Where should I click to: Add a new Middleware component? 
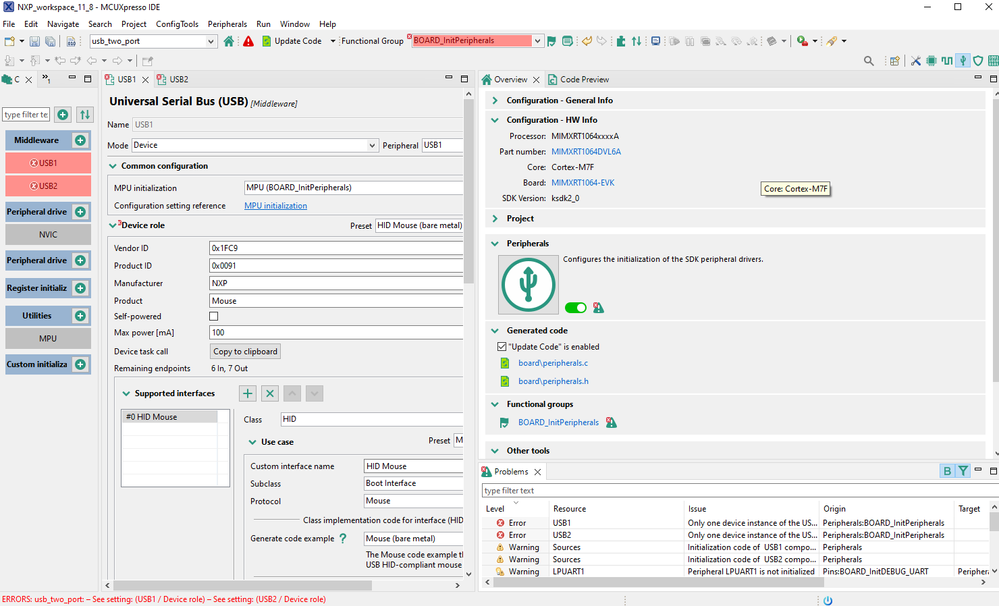pyautogui.click(x=80, y=140)
